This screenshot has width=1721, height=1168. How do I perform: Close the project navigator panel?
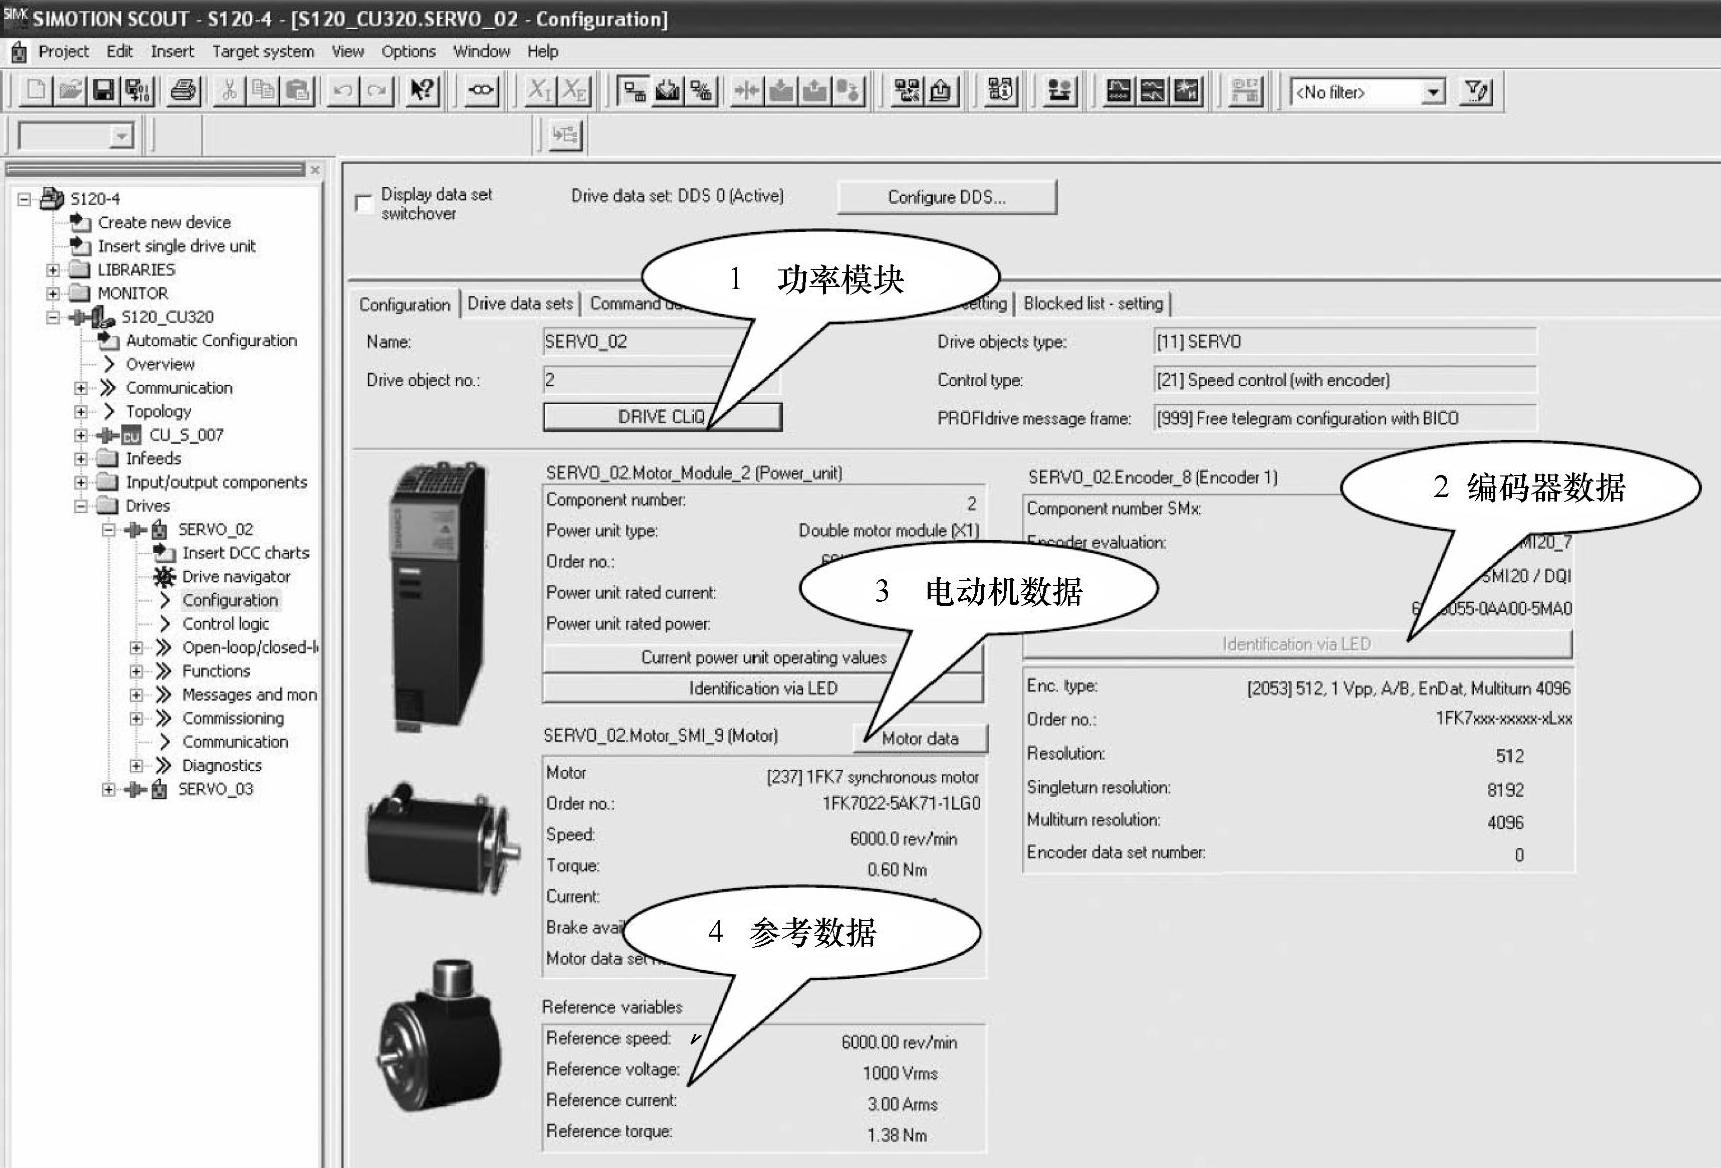315,170
